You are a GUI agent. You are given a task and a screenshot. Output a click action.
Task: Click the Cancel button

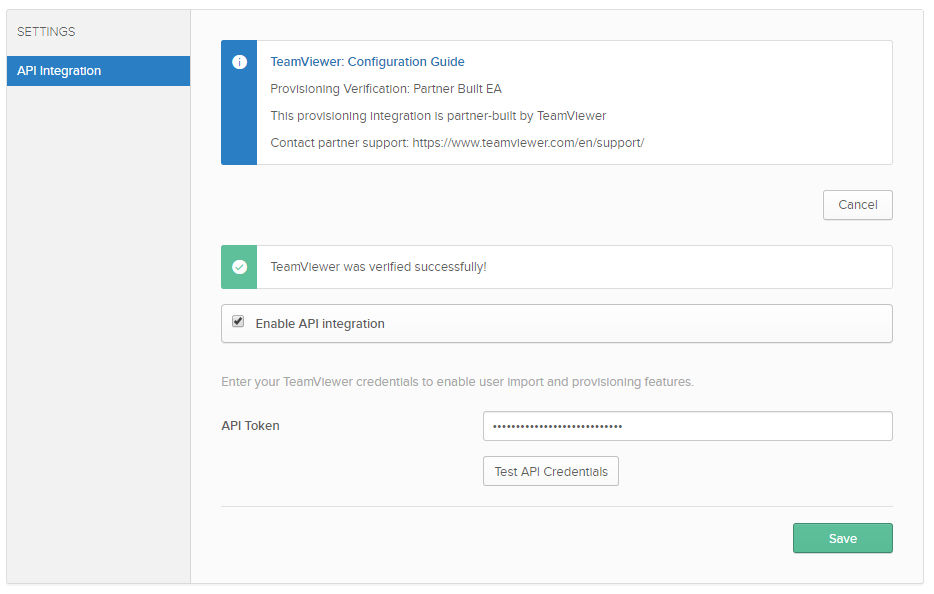point(858,205)
